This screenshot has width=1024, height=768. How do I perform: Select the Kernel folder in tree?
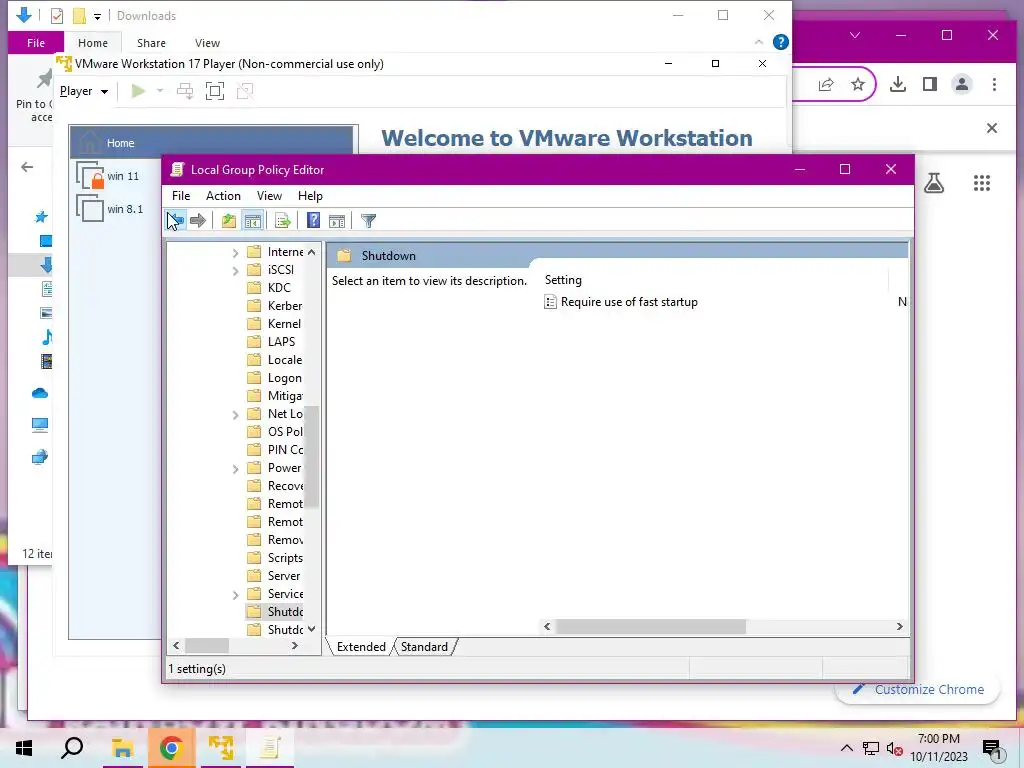pyautogui.click(x=275, y=324)
